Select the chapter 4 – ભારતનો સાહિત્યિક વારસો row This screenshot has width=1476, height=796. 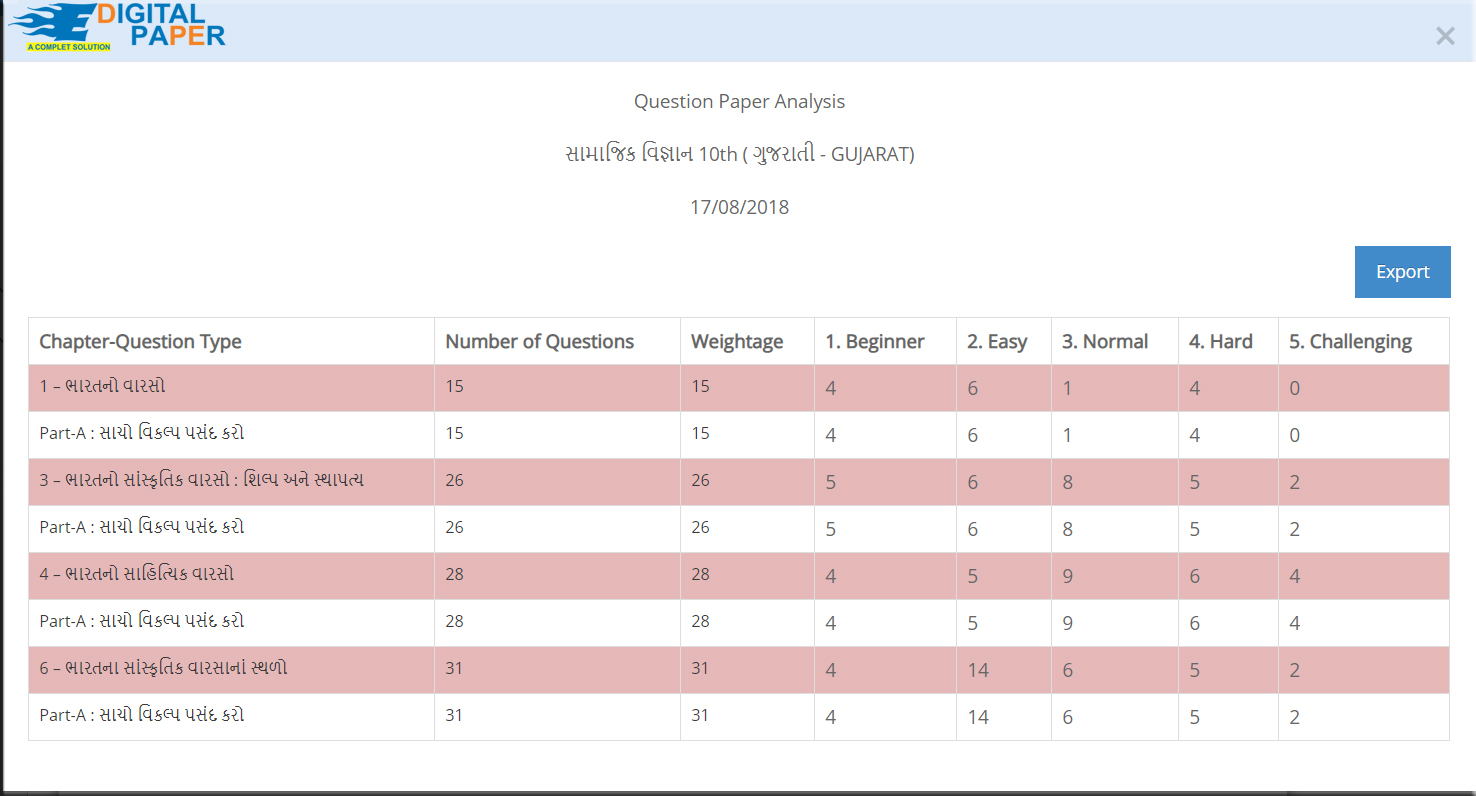[x=137, y=575]
